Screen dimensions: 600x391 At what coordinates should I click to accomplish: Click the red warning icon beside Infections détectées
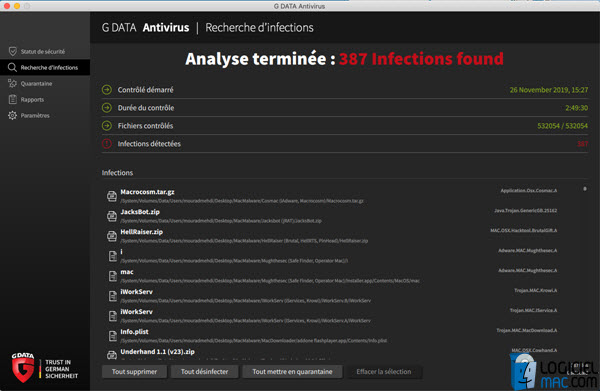pyautogui.click(x=107, y=143)
